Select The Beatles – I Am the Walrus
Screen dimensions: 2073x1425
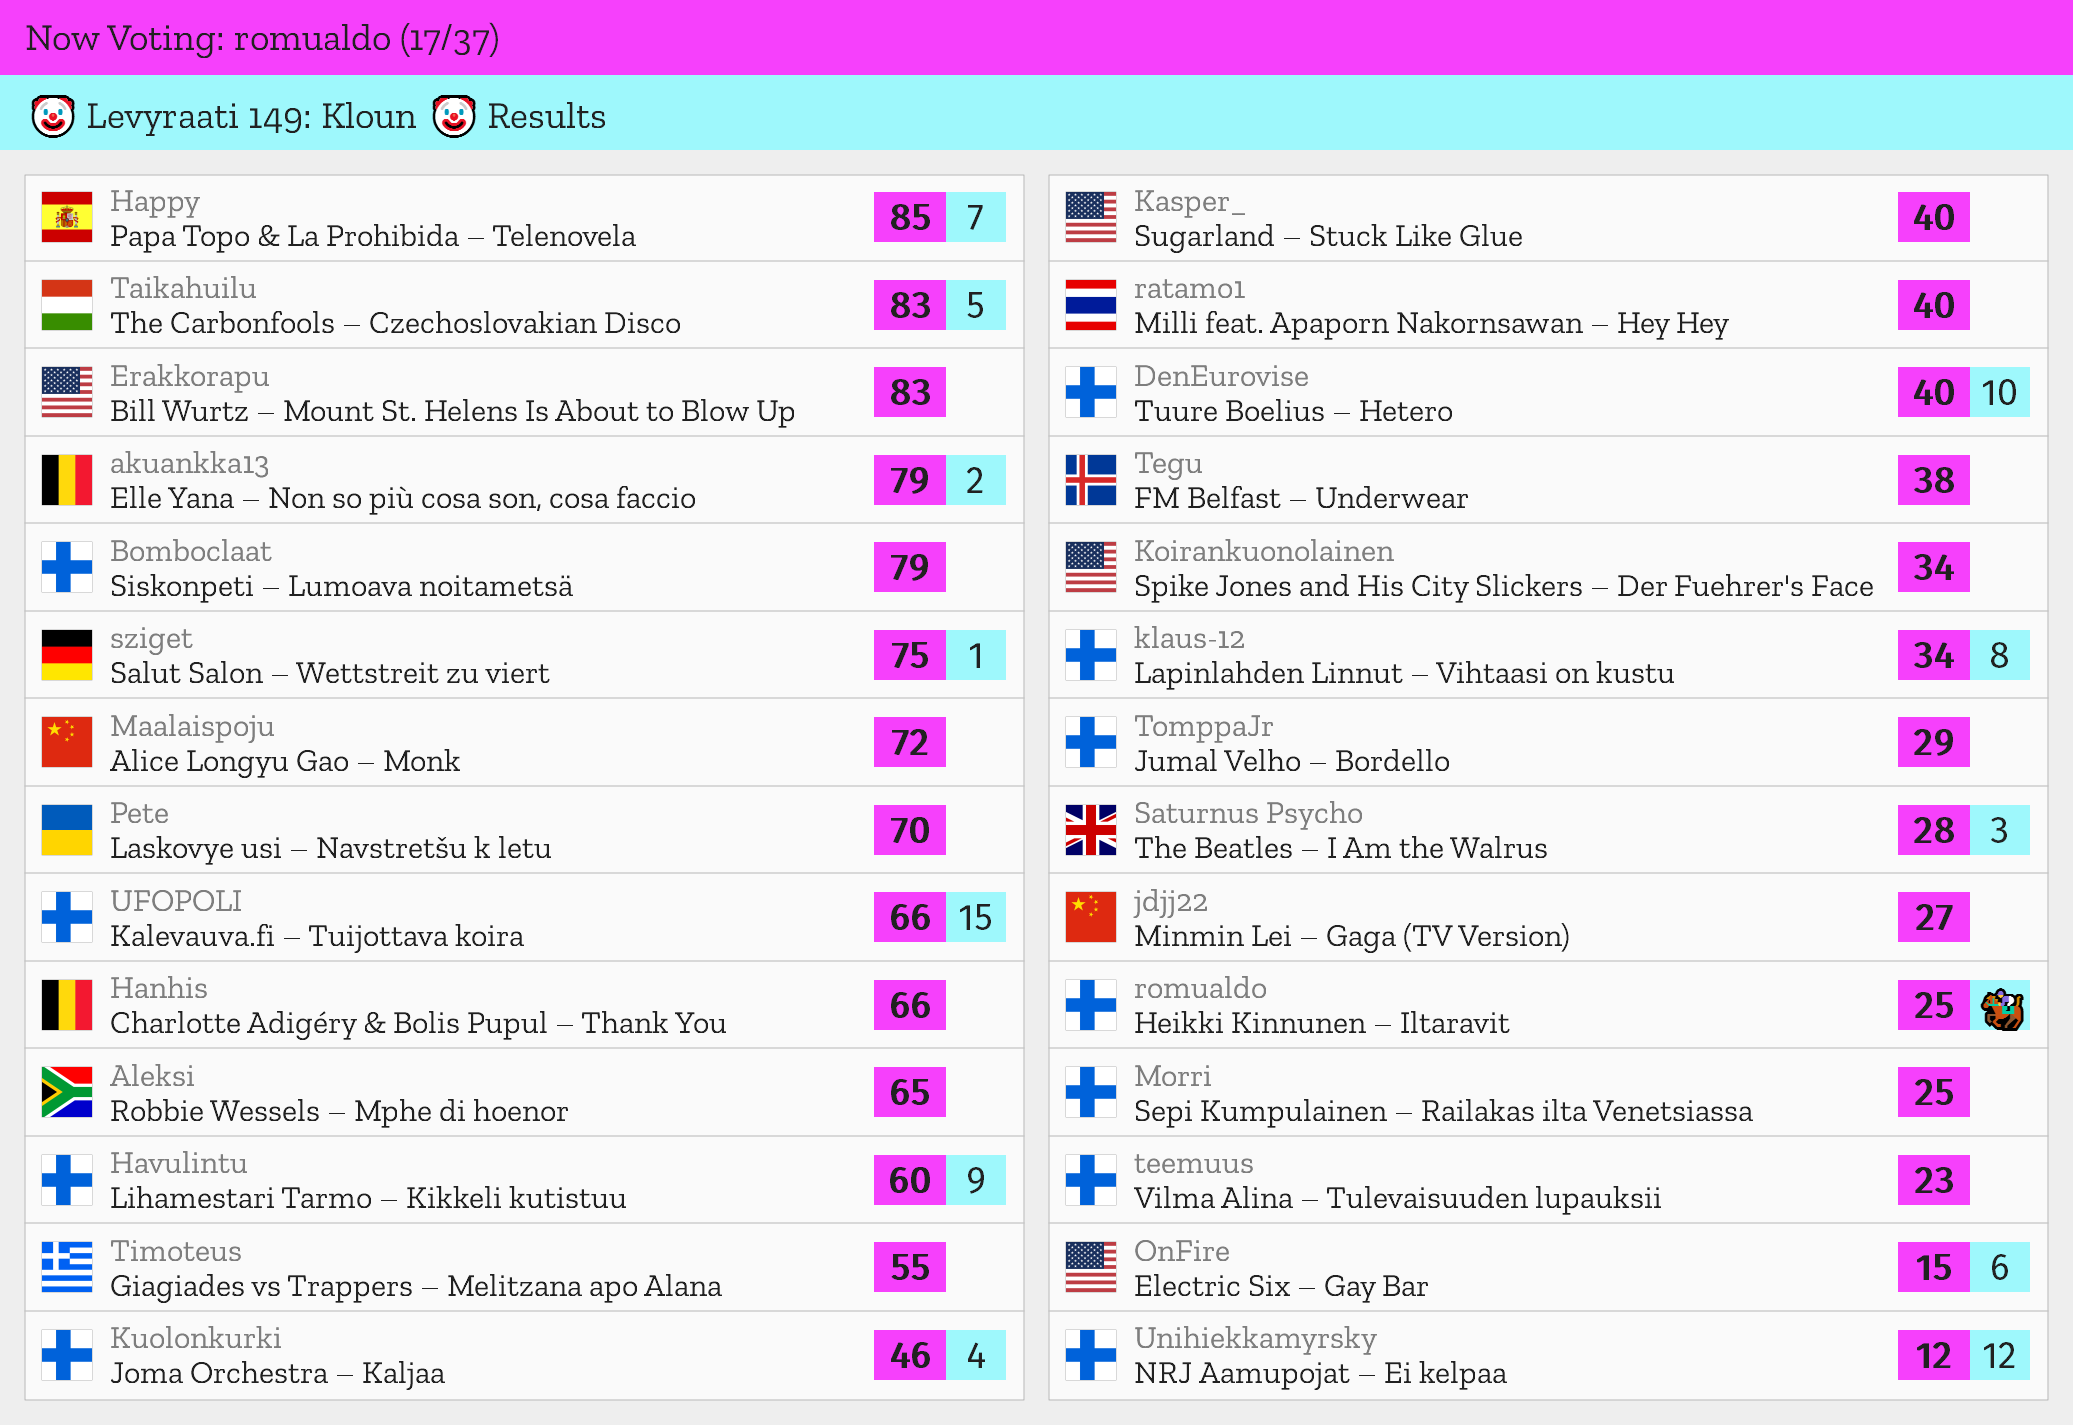pos(1340,849)
